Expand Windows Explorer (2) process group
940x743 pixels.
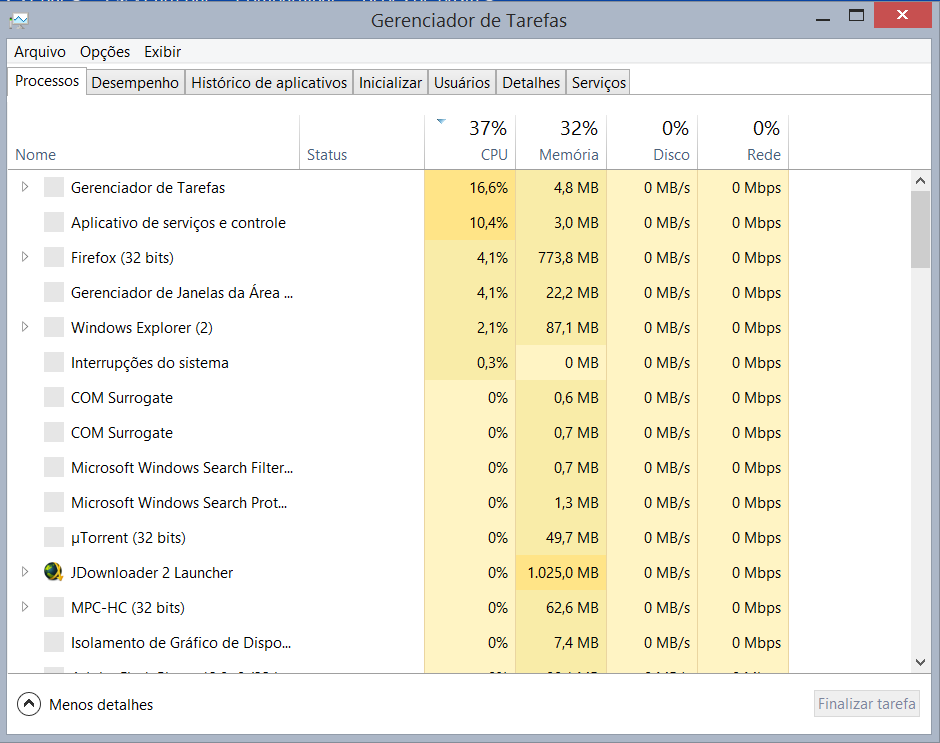25,327
